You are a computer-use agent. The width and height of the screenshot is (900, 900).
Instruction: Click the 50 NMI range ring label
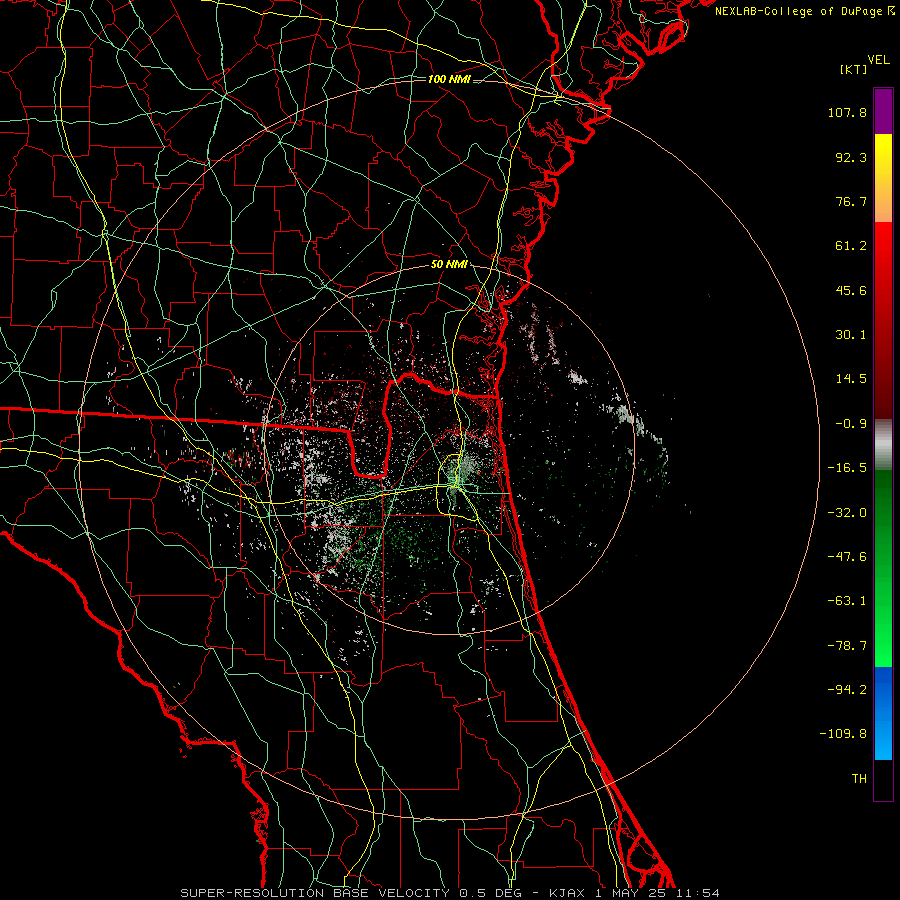(x=449, y=264)
